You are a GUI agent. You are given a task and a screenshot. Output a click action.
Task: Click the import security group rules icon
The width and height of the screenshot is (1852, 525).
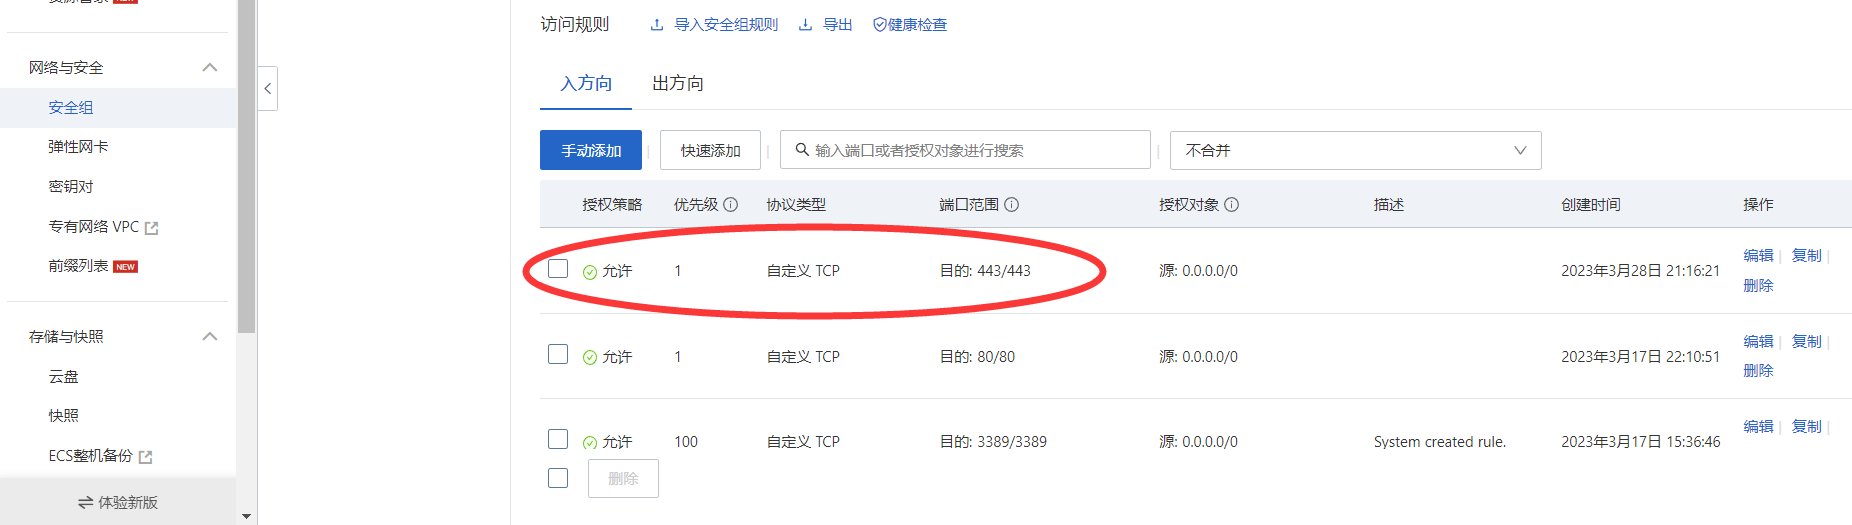point(657,25)
